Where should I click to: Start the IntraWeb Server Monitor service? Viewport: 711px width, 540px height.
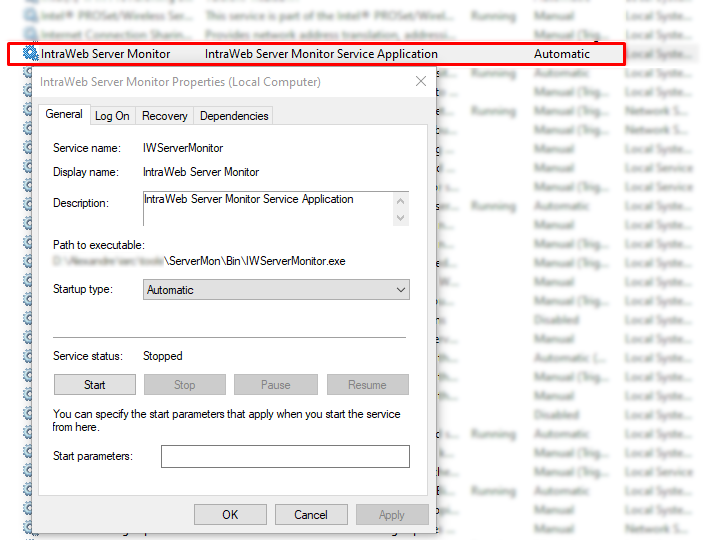click(x=95, y=384)
